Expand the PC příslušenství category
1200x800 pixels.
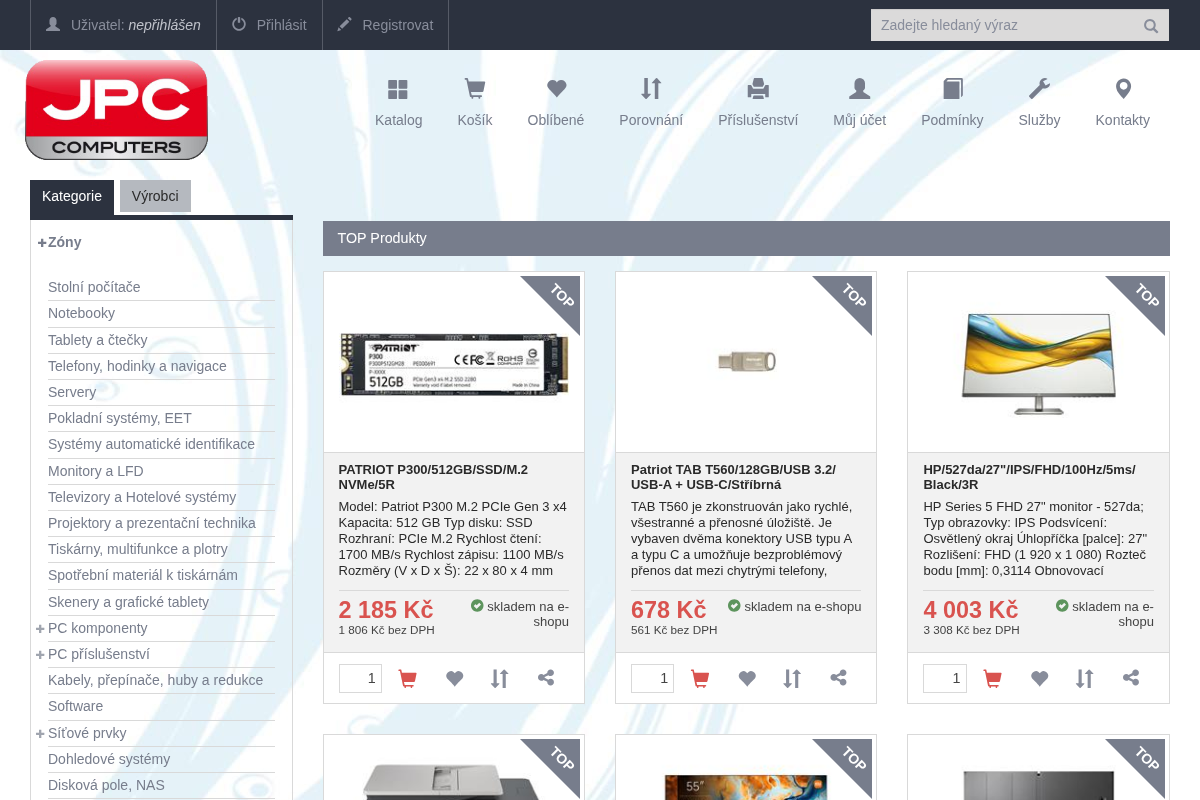pyautogui.click(x=40, y=654)
